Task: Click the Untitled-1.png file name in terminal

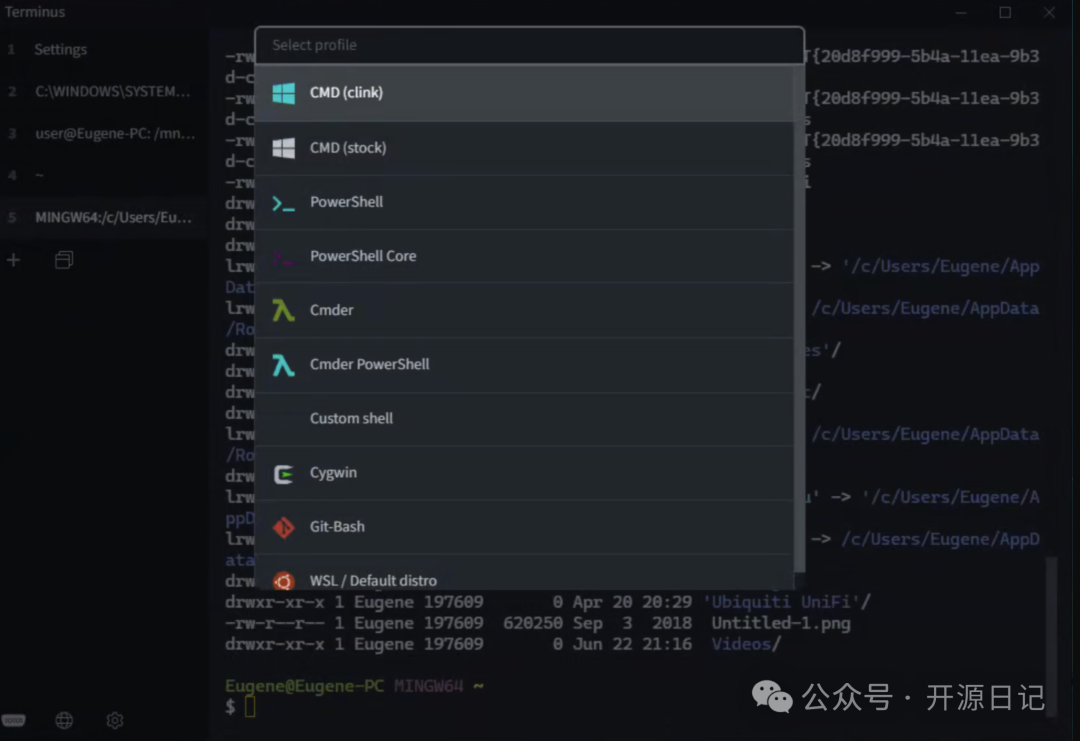Action: 781,623
